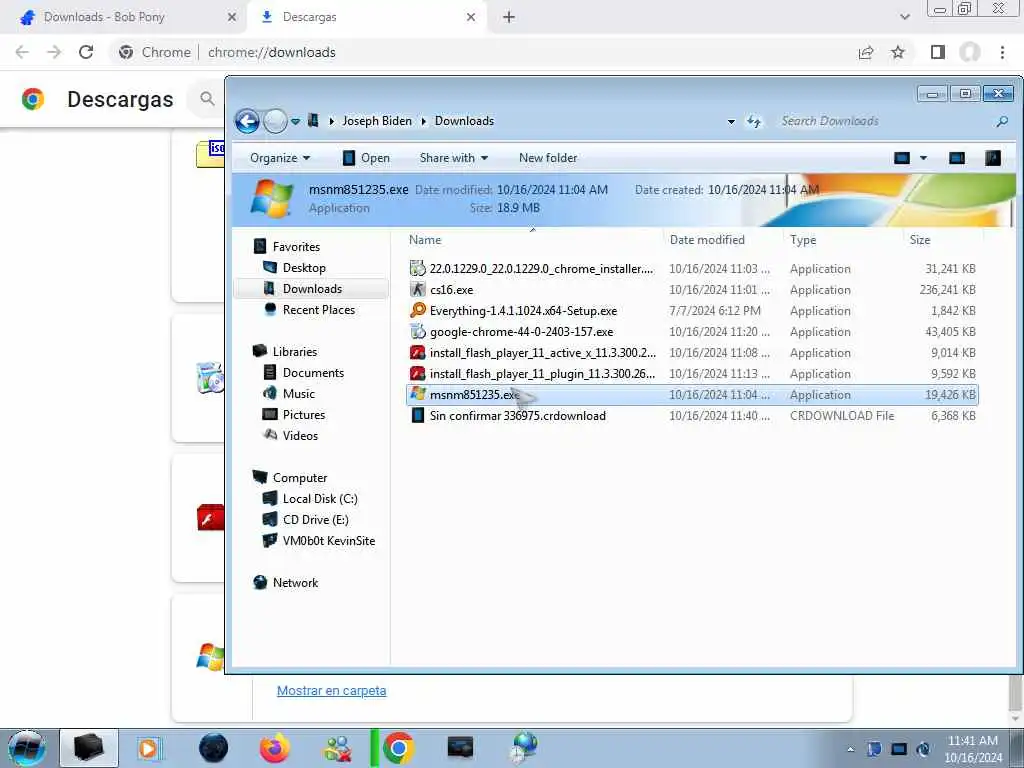Open the Windows Start orb
This screenshot has height=768, width=1024.
click(27, 748)
